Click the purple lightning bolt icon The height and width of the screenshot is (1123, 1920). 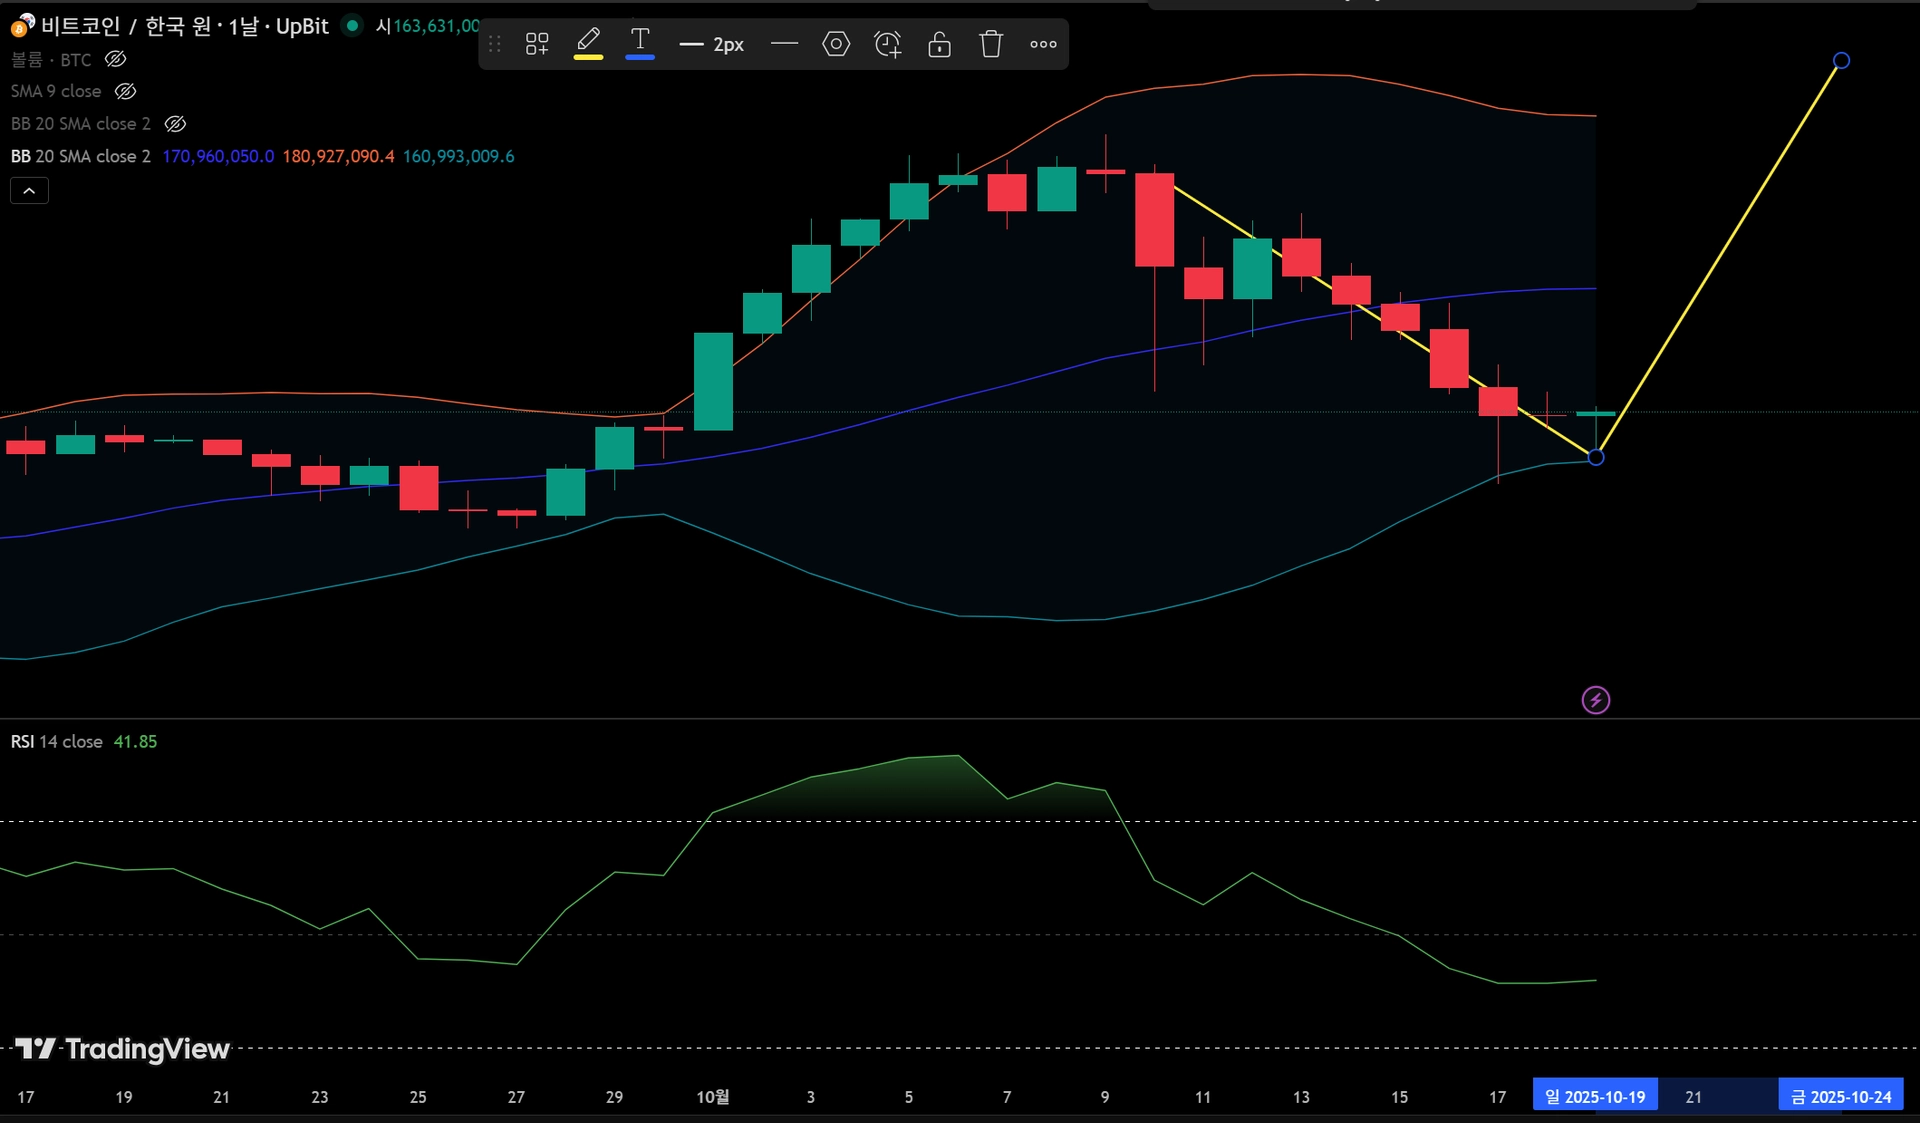(1596, 700)
